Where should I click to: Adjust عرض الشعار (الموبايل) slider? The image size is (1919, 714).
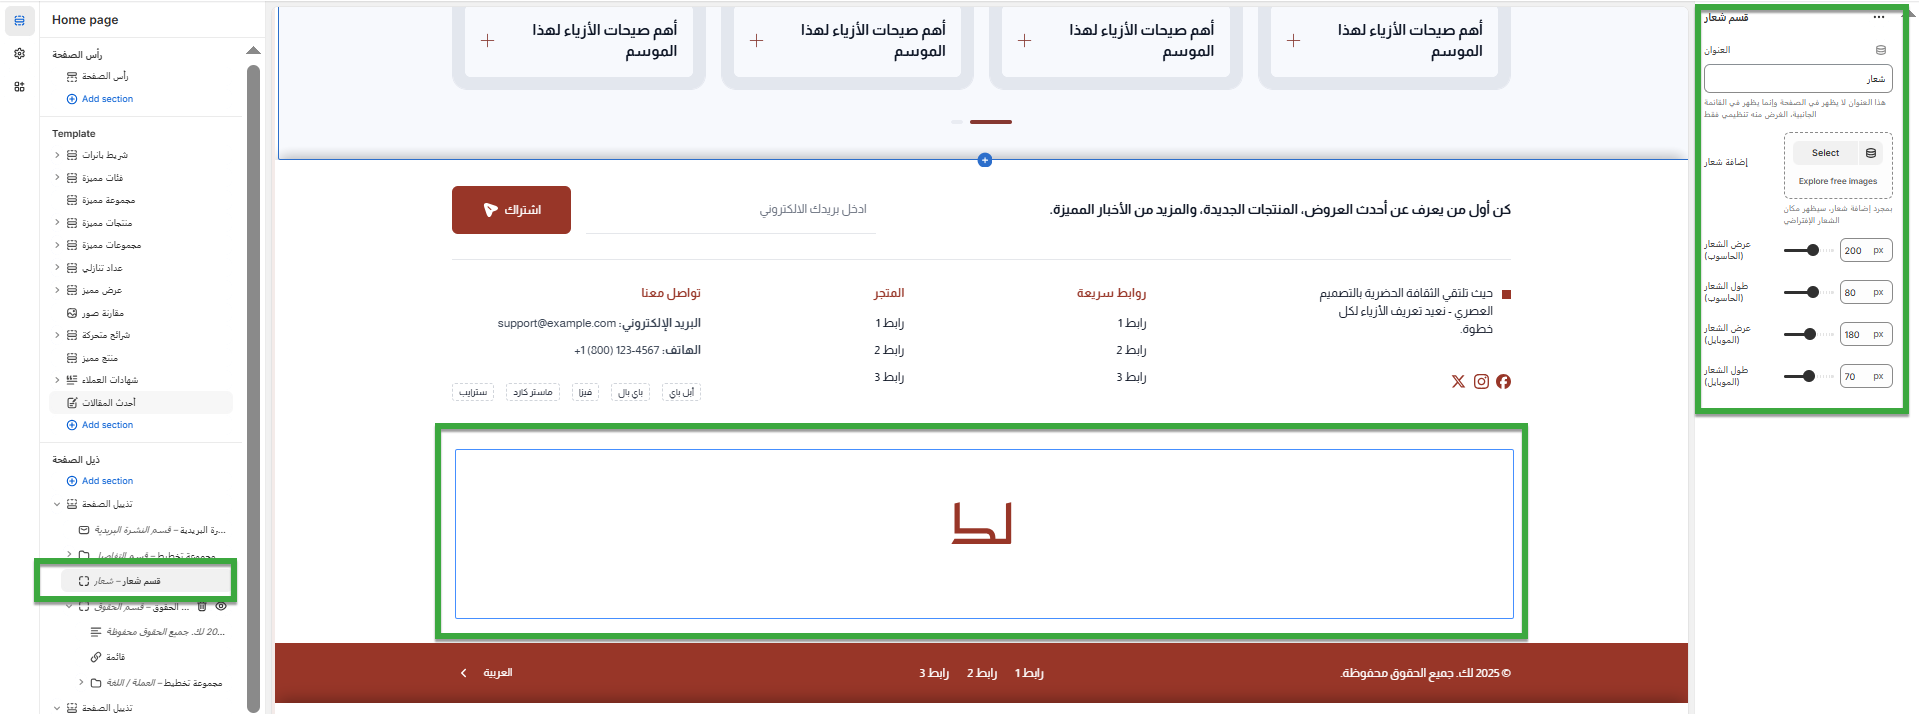1810,334
